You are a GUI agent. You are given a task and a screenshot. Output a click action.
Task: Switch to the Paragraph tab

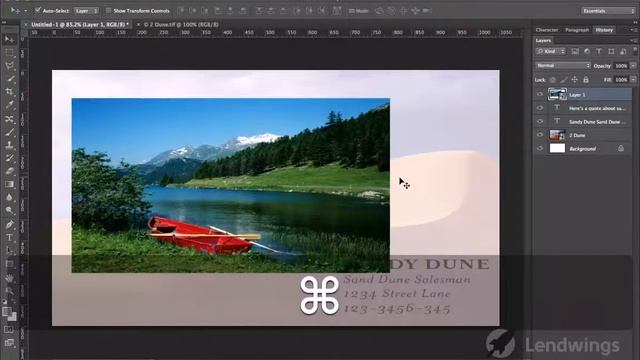577,30
